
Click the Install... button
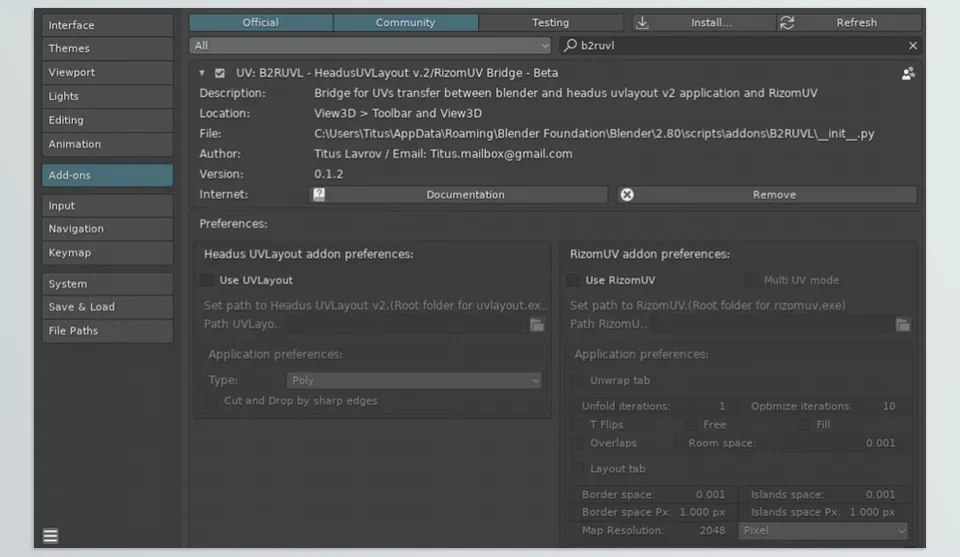point(704,23)
